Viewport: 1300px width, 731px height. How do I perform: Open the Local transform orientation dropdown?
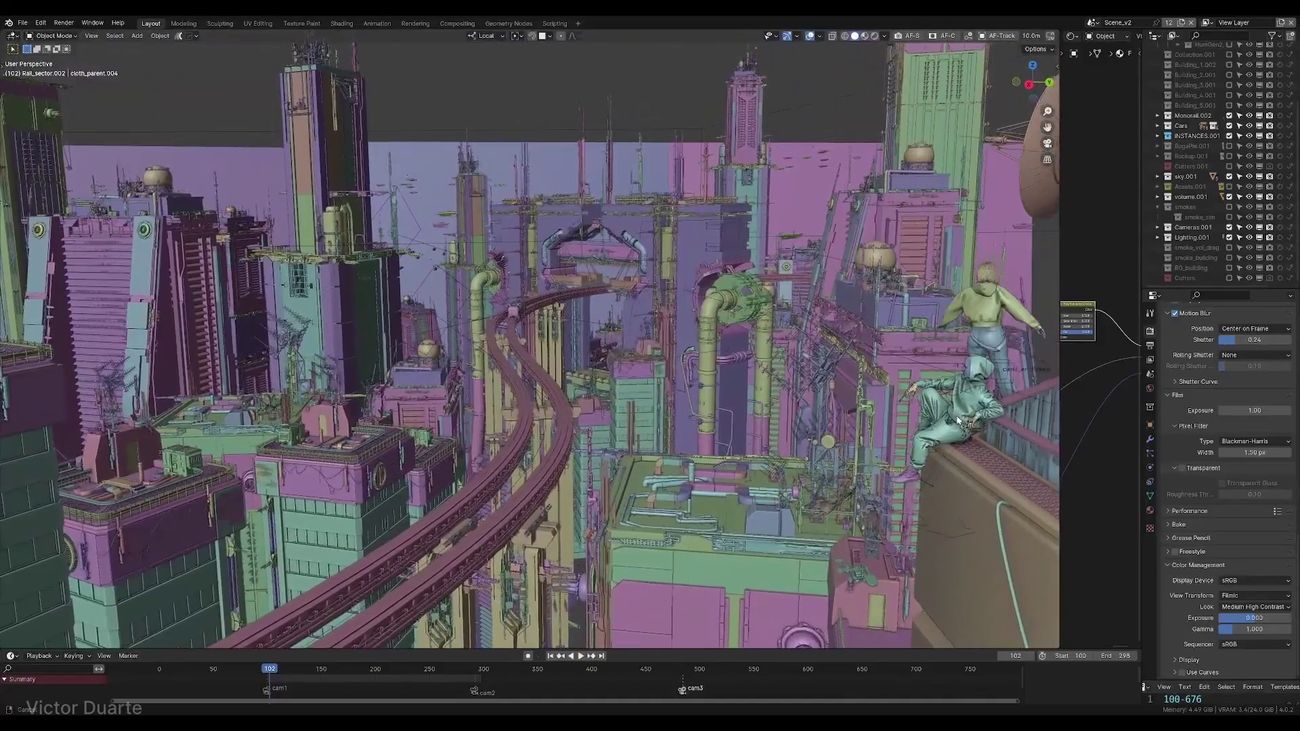487,36
